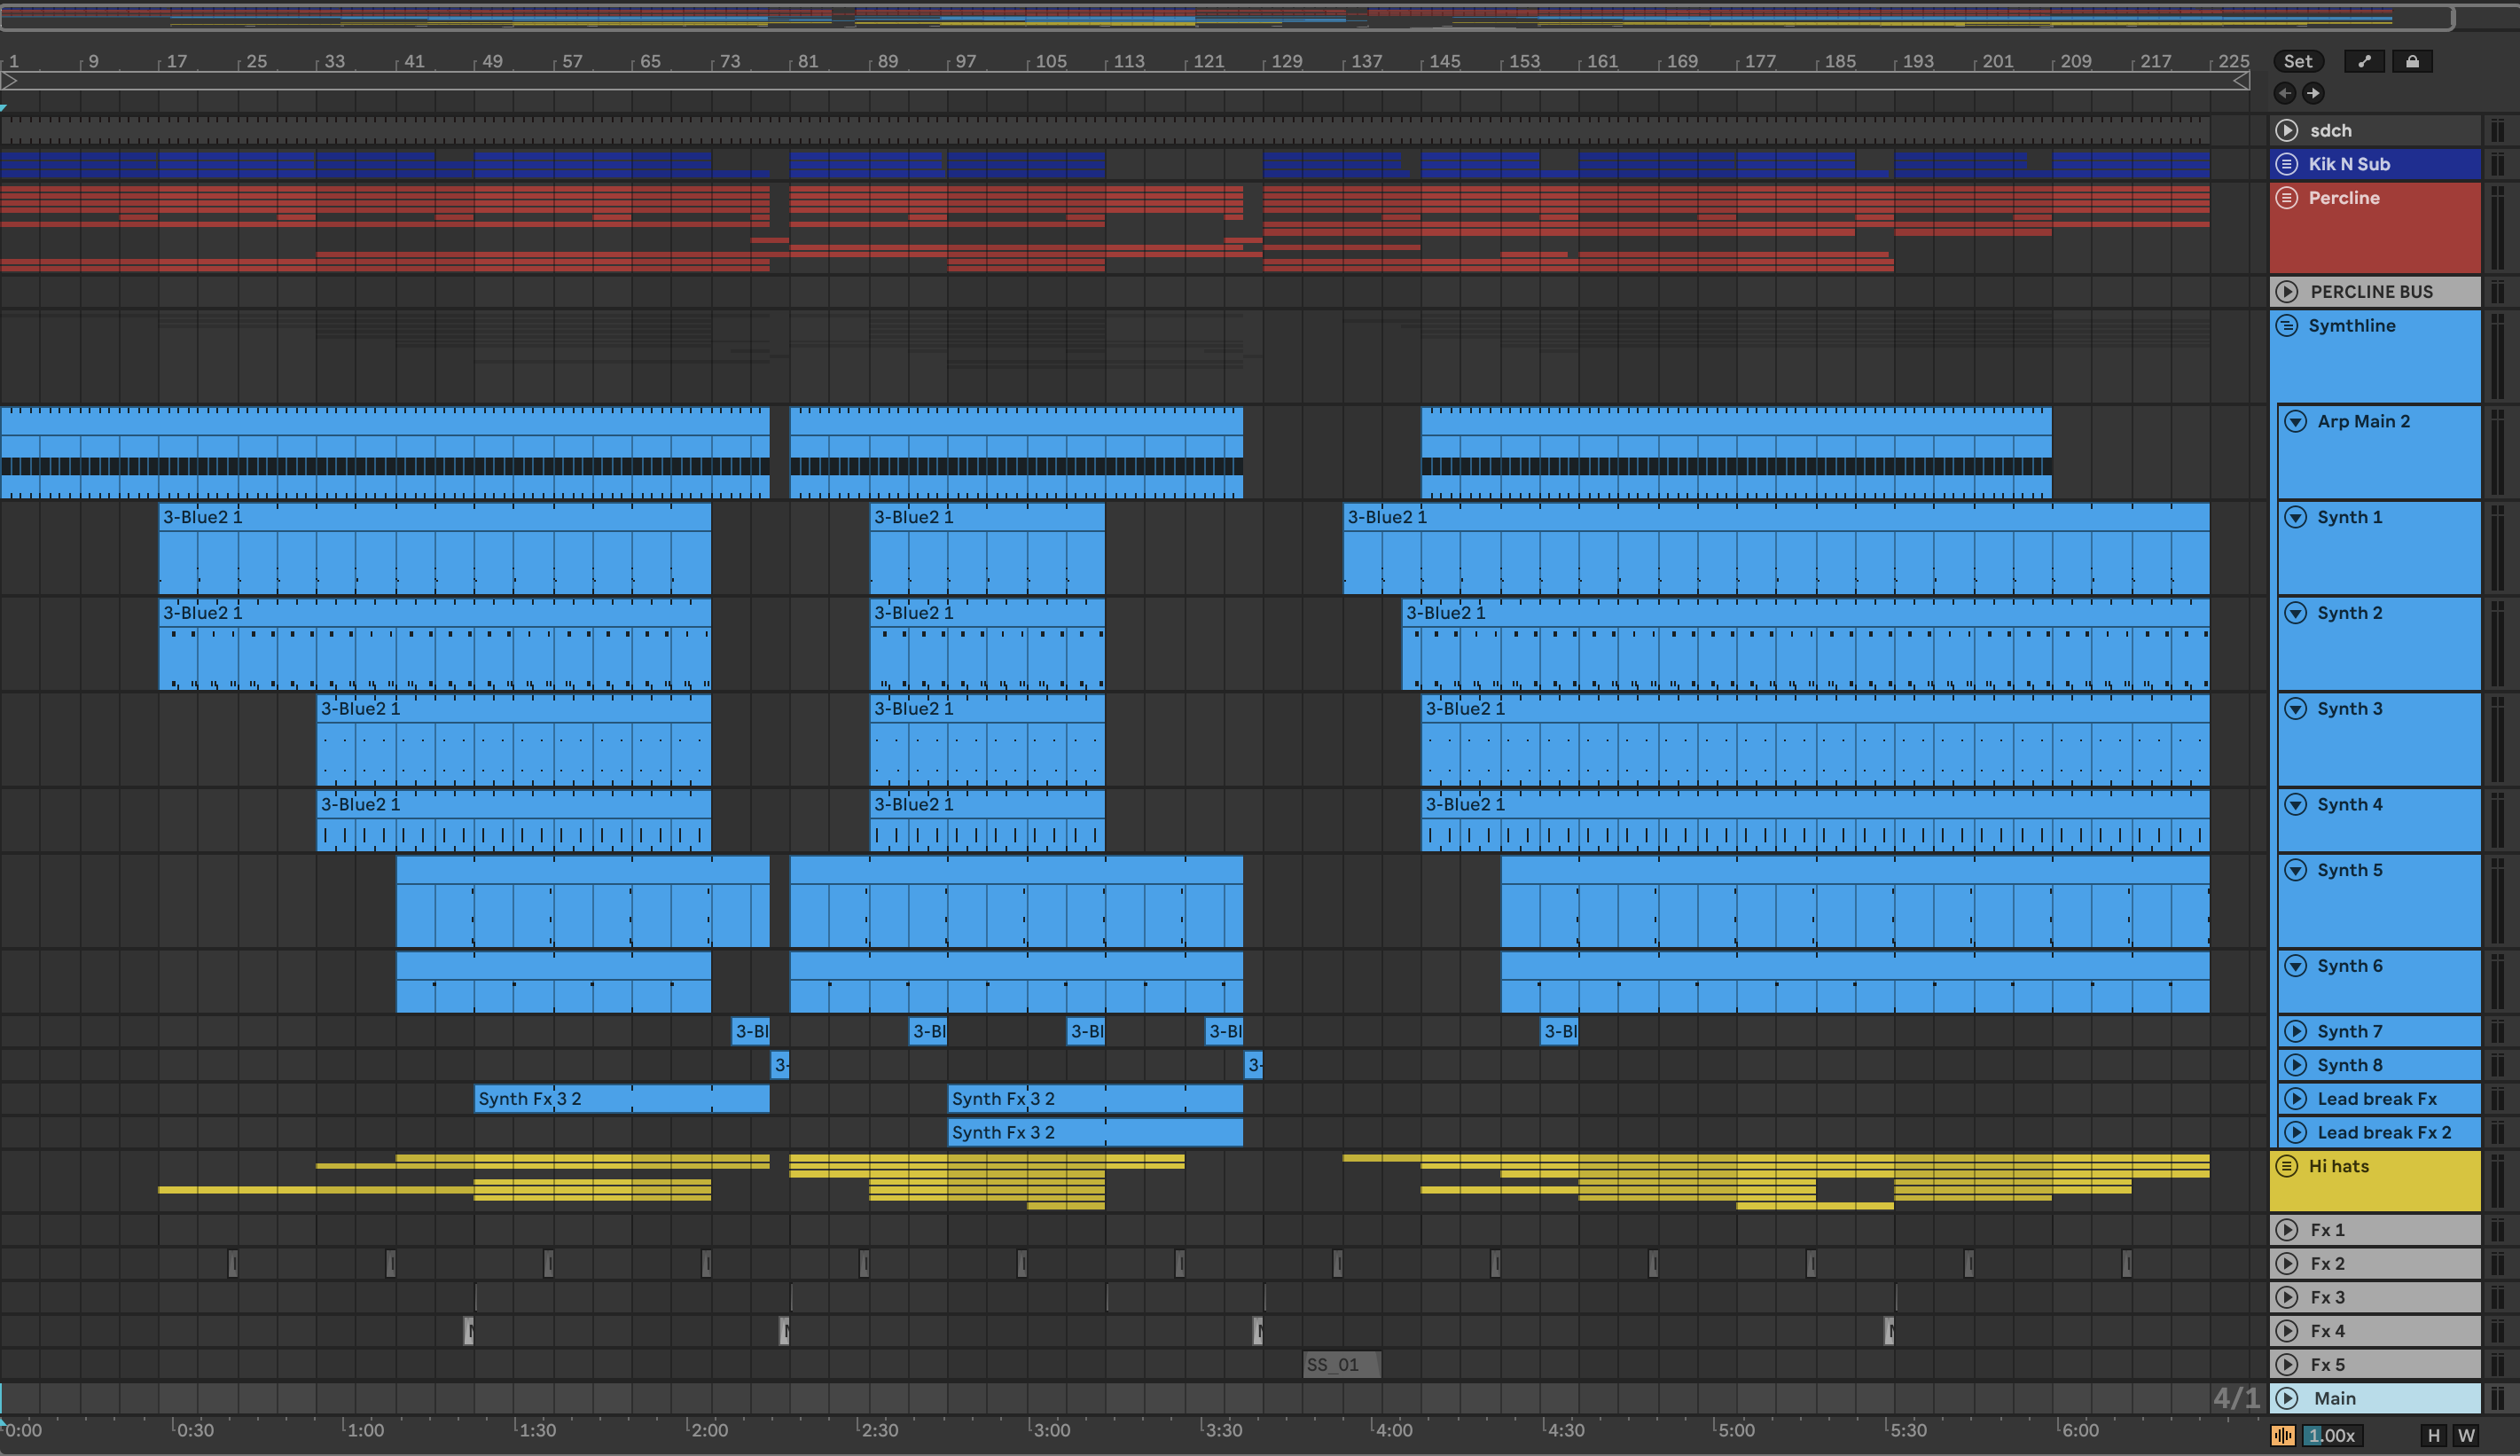Viewport: 2520px width, 1456px height.
Task: Select first Synth Fx 3 2 clip on Lead break Fx
Action: click(x=622, y=1099)
